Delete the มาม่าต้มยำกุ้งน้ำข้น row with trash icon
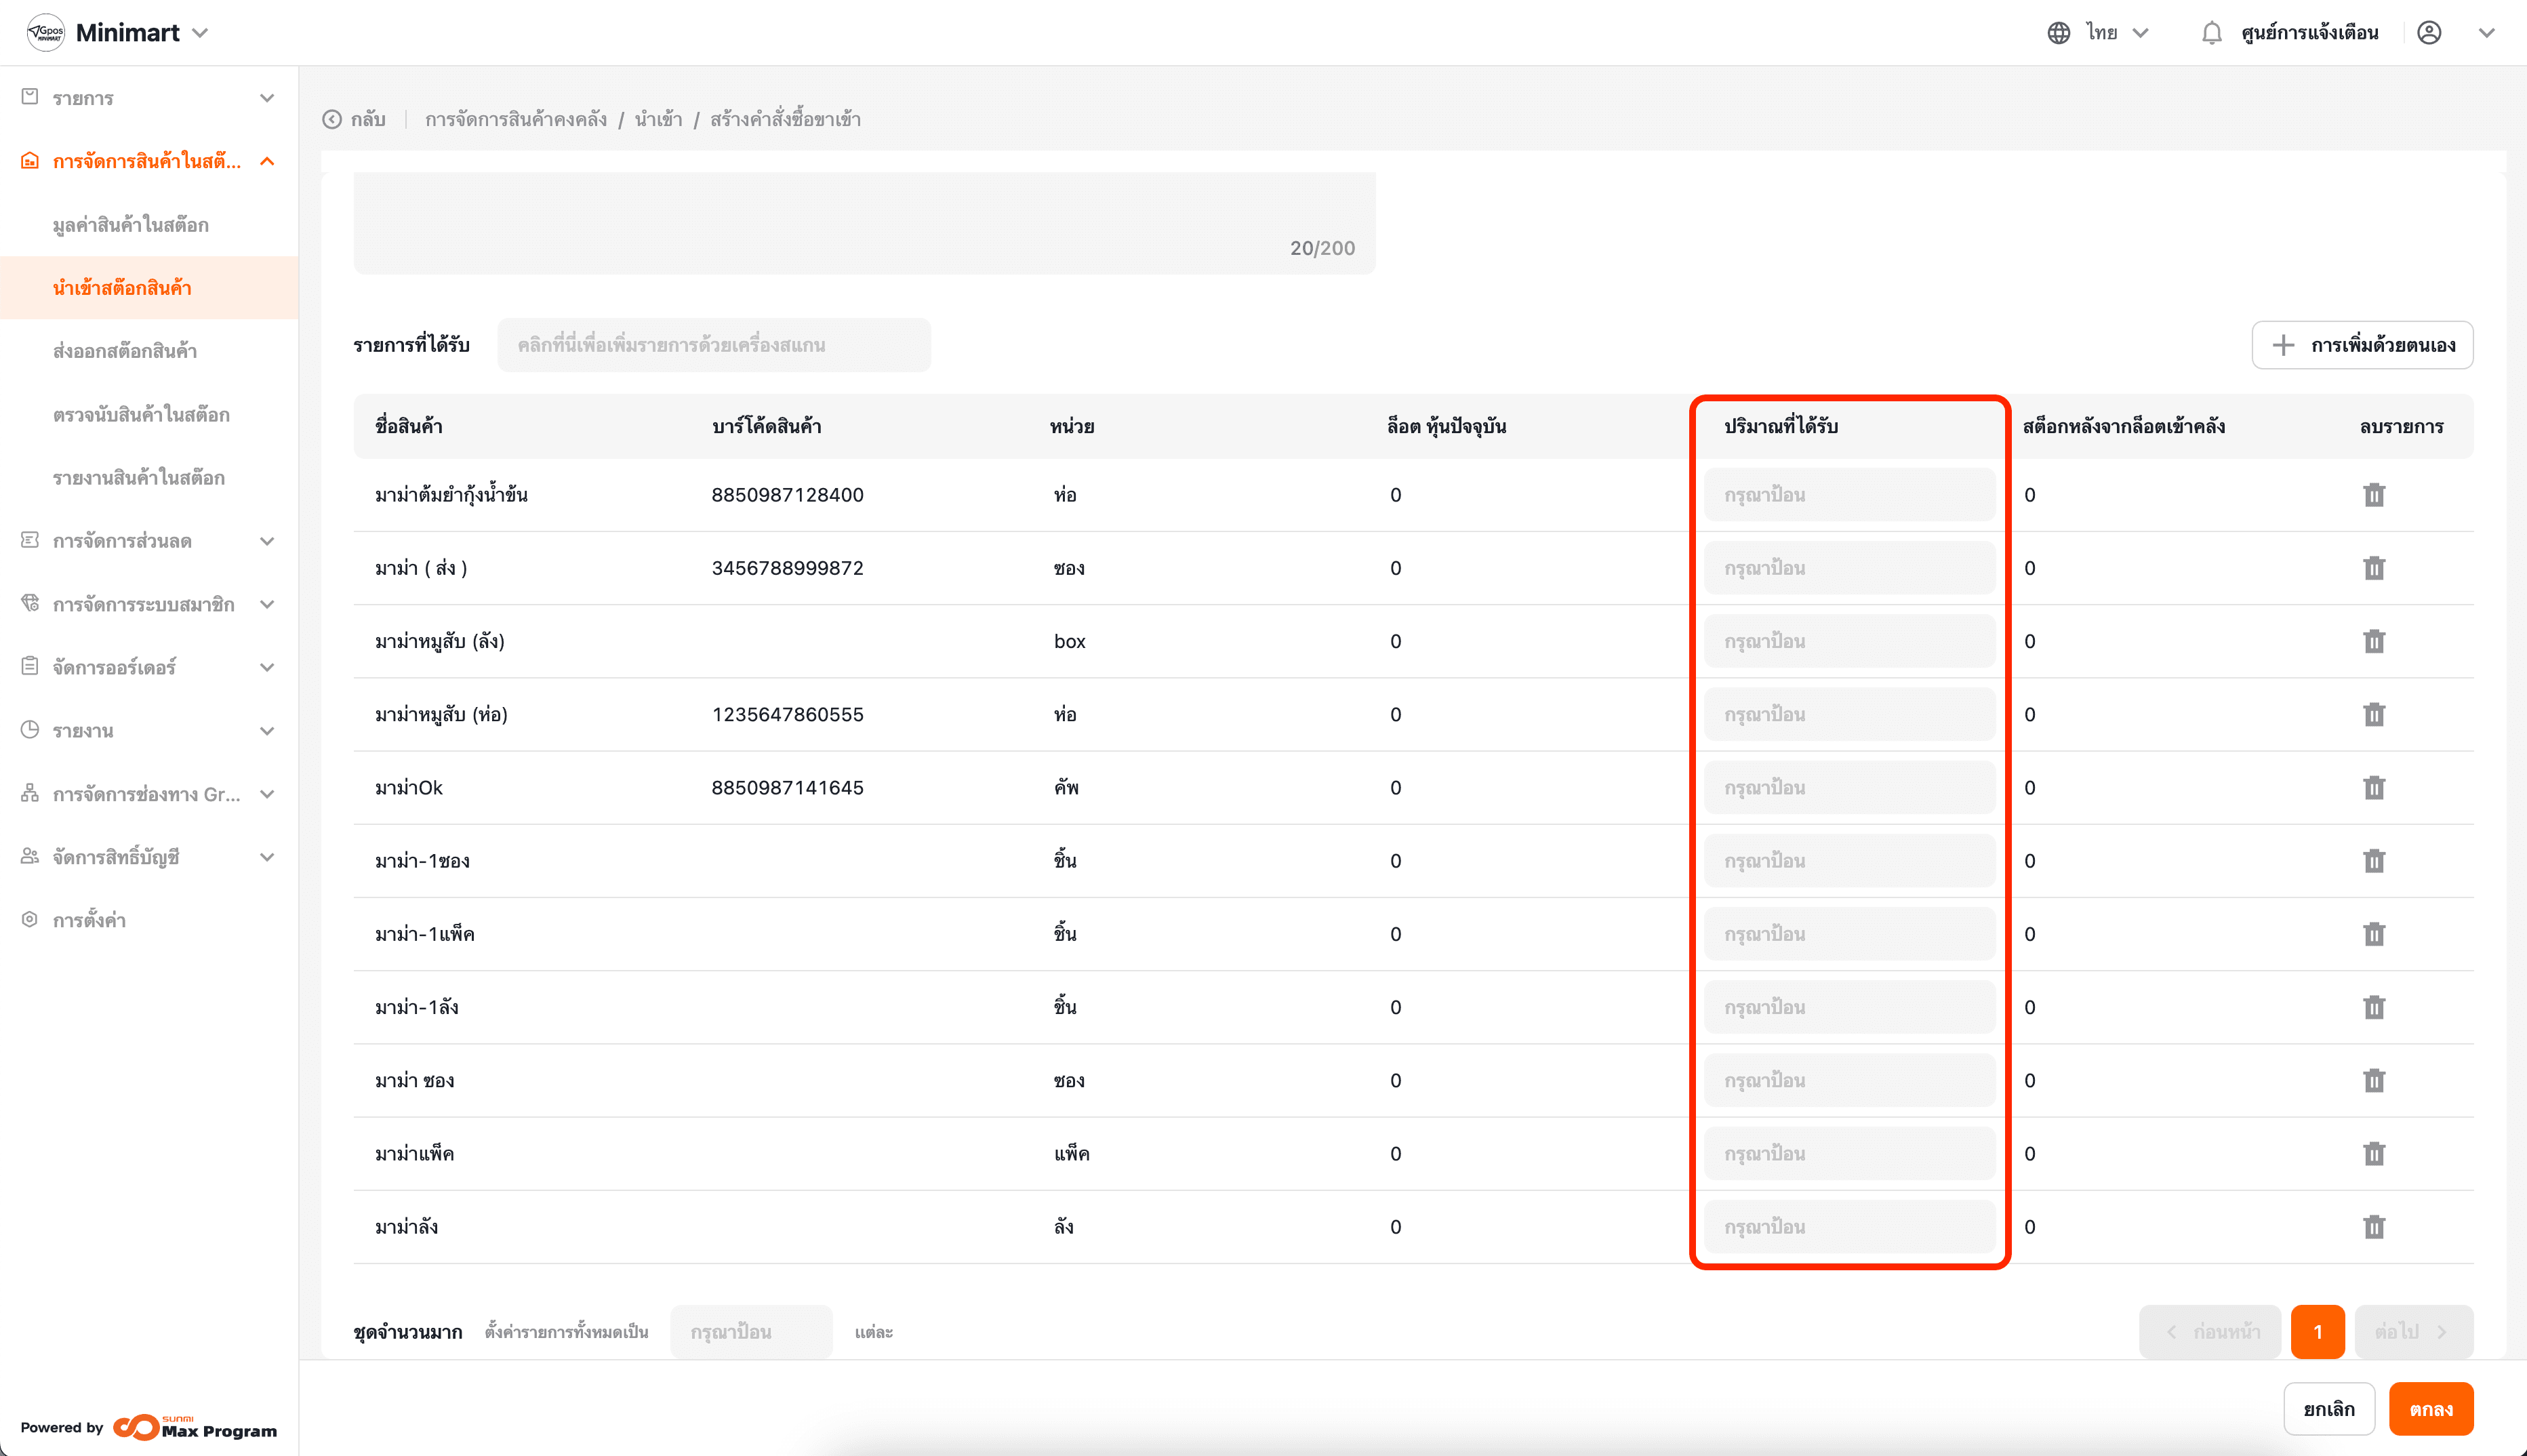 point(2373,495)
